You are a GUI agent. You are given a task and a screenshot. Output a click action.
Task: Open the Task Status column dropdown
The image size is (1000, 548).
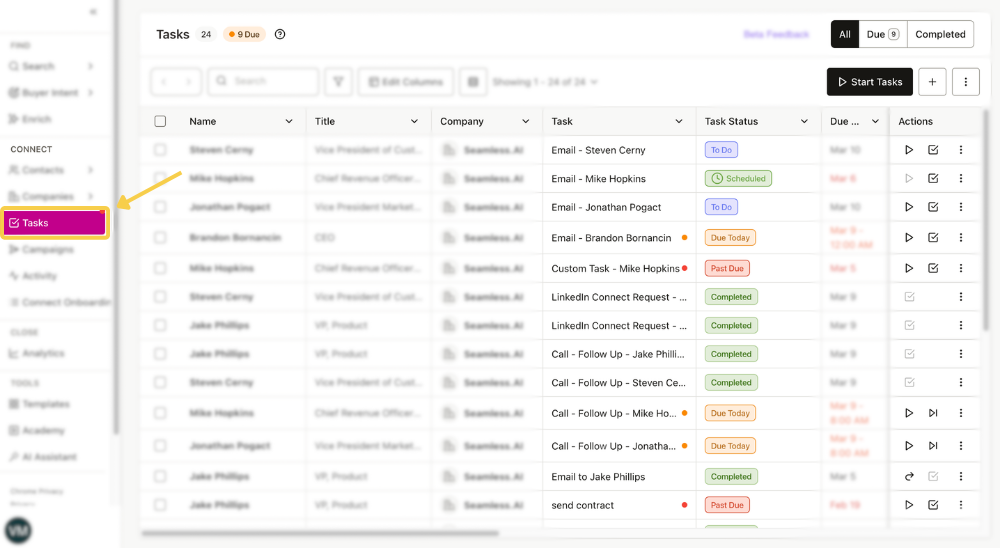(804, 121)
